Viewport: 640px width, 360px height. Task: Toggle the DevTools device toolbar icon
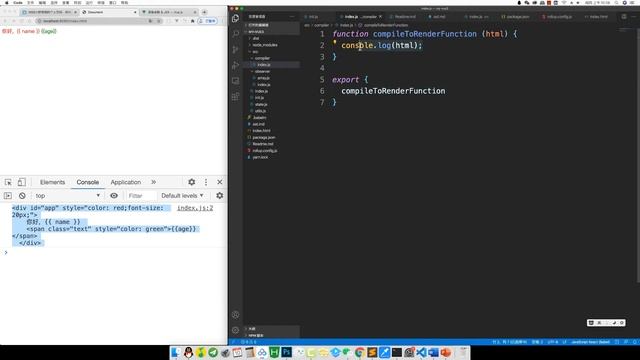point(21,182)
